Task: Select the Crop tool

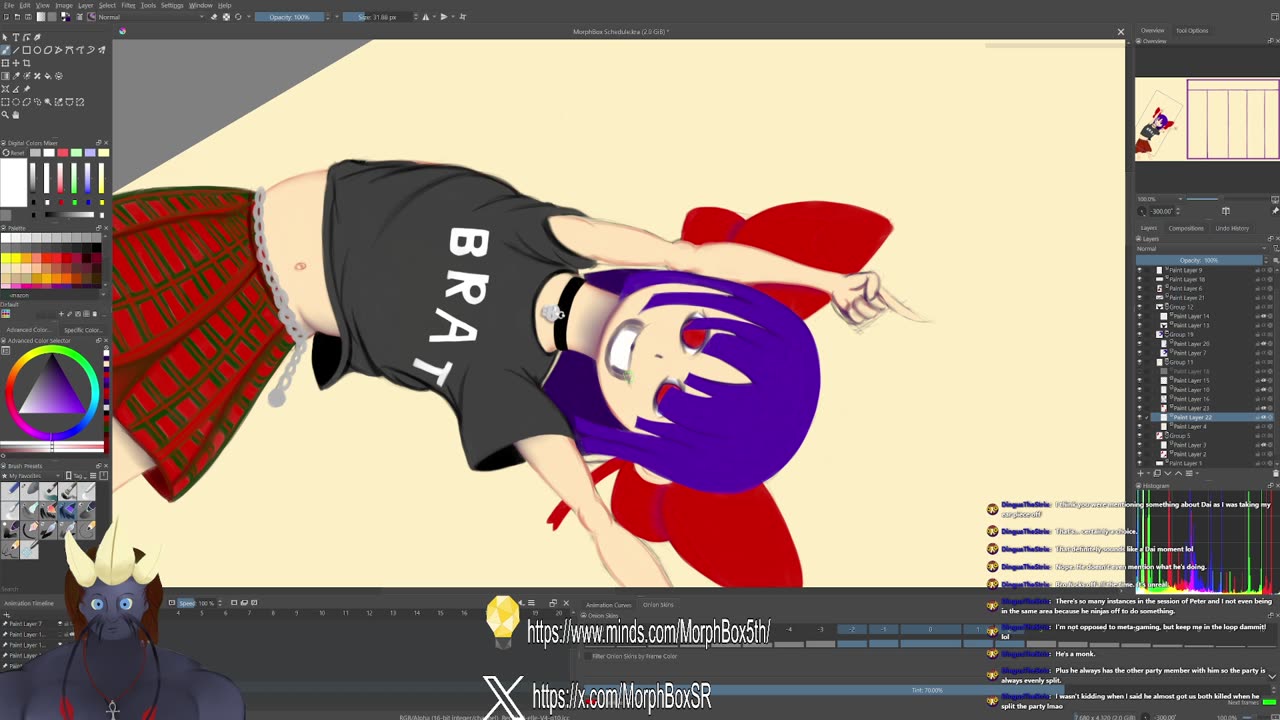Action: click(27, 63)
